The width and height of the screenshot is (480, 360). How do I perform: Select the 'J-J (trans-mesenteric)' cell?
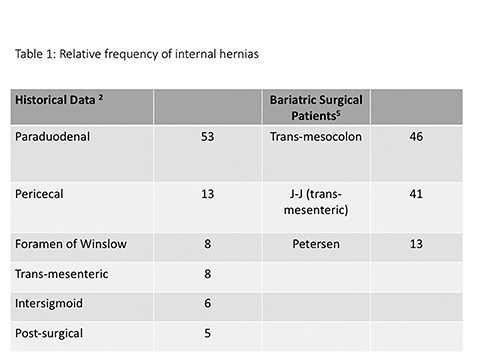pyautogui.click(x=316, y=207)
